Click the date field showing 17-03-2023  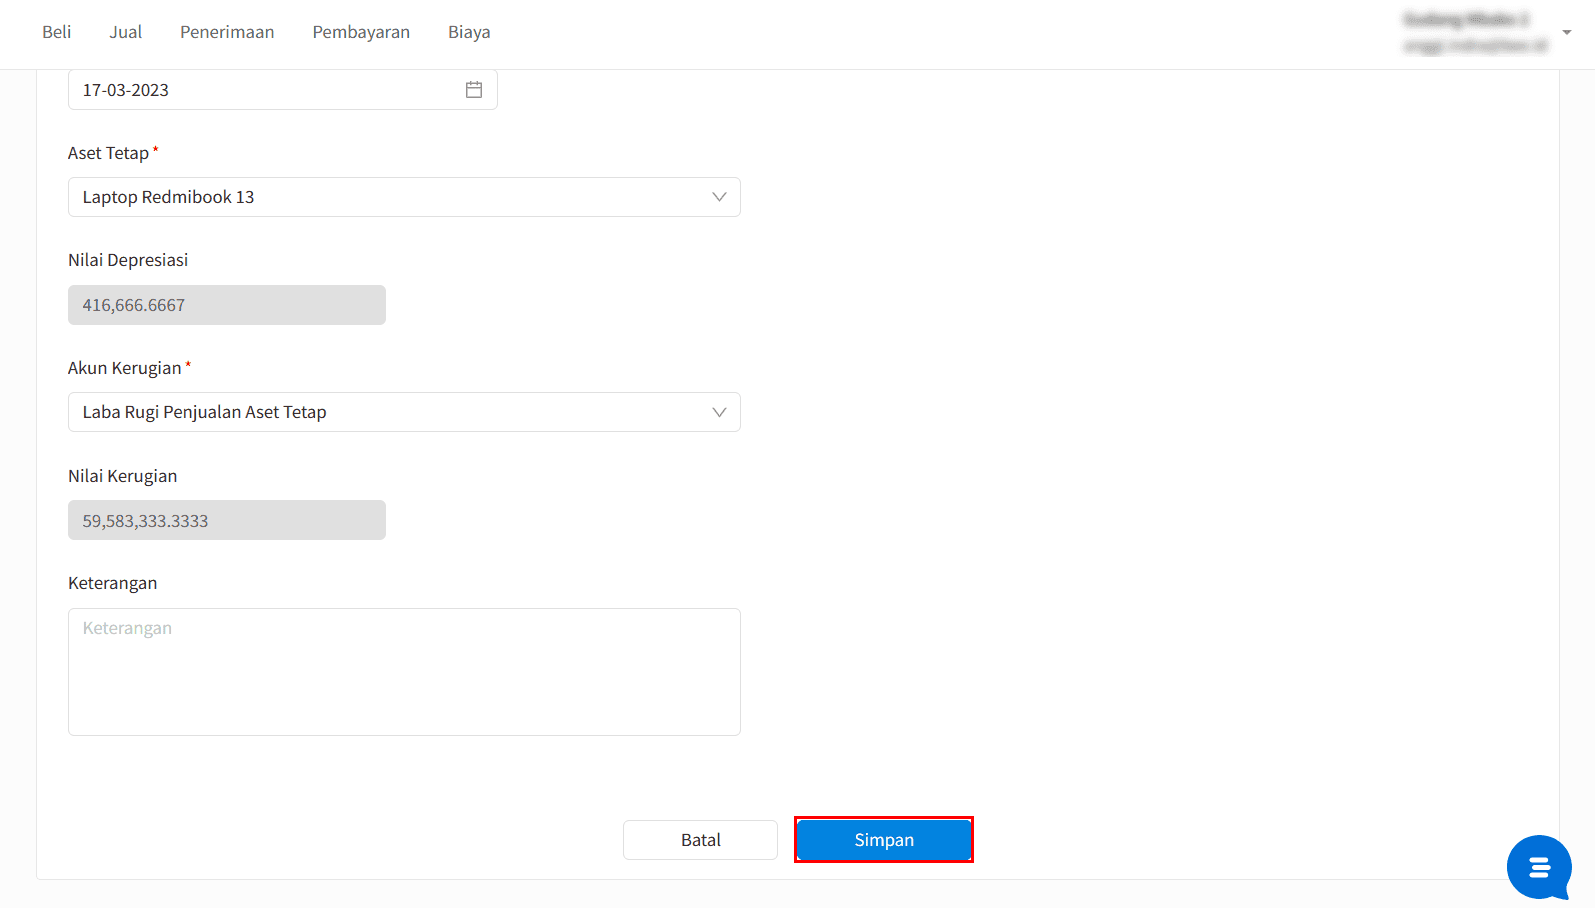tap(260, 90)
